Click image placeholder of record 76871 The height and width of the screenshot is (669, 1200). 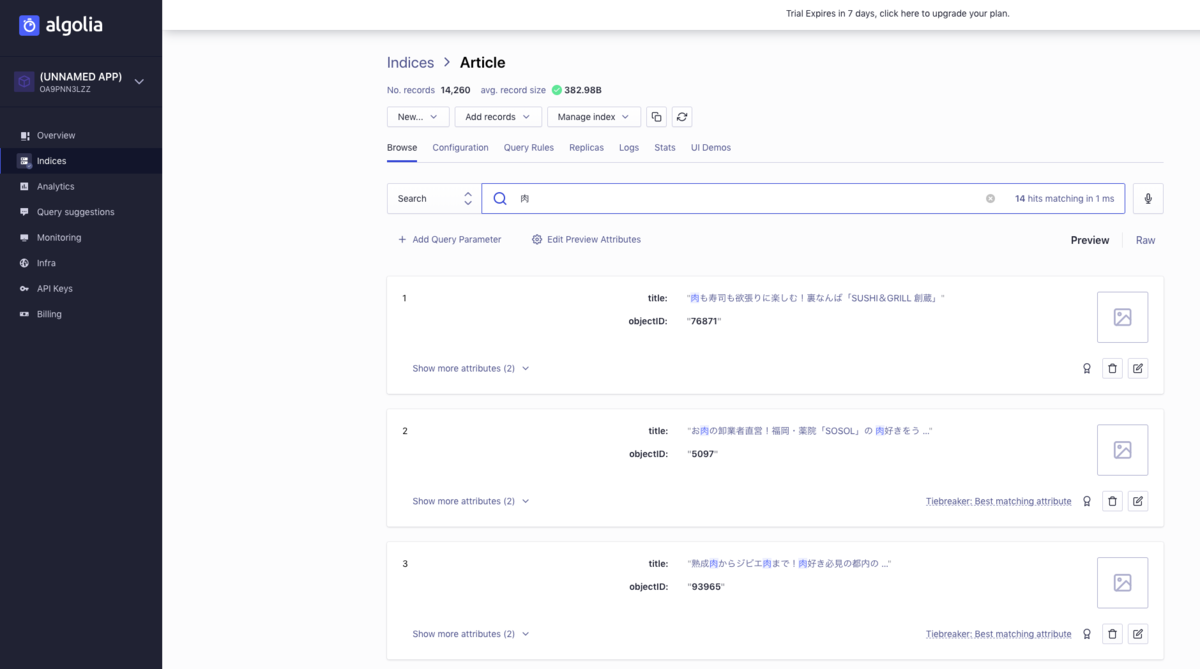click(x=1122, y=317)
